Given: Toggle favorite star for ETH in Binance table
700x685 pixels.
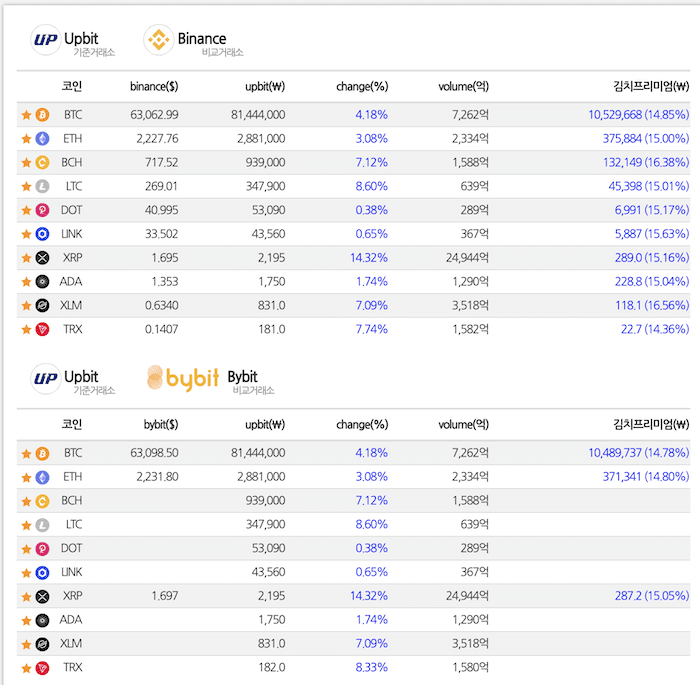Looking at the screenshot, I should (x=26, y=138).
